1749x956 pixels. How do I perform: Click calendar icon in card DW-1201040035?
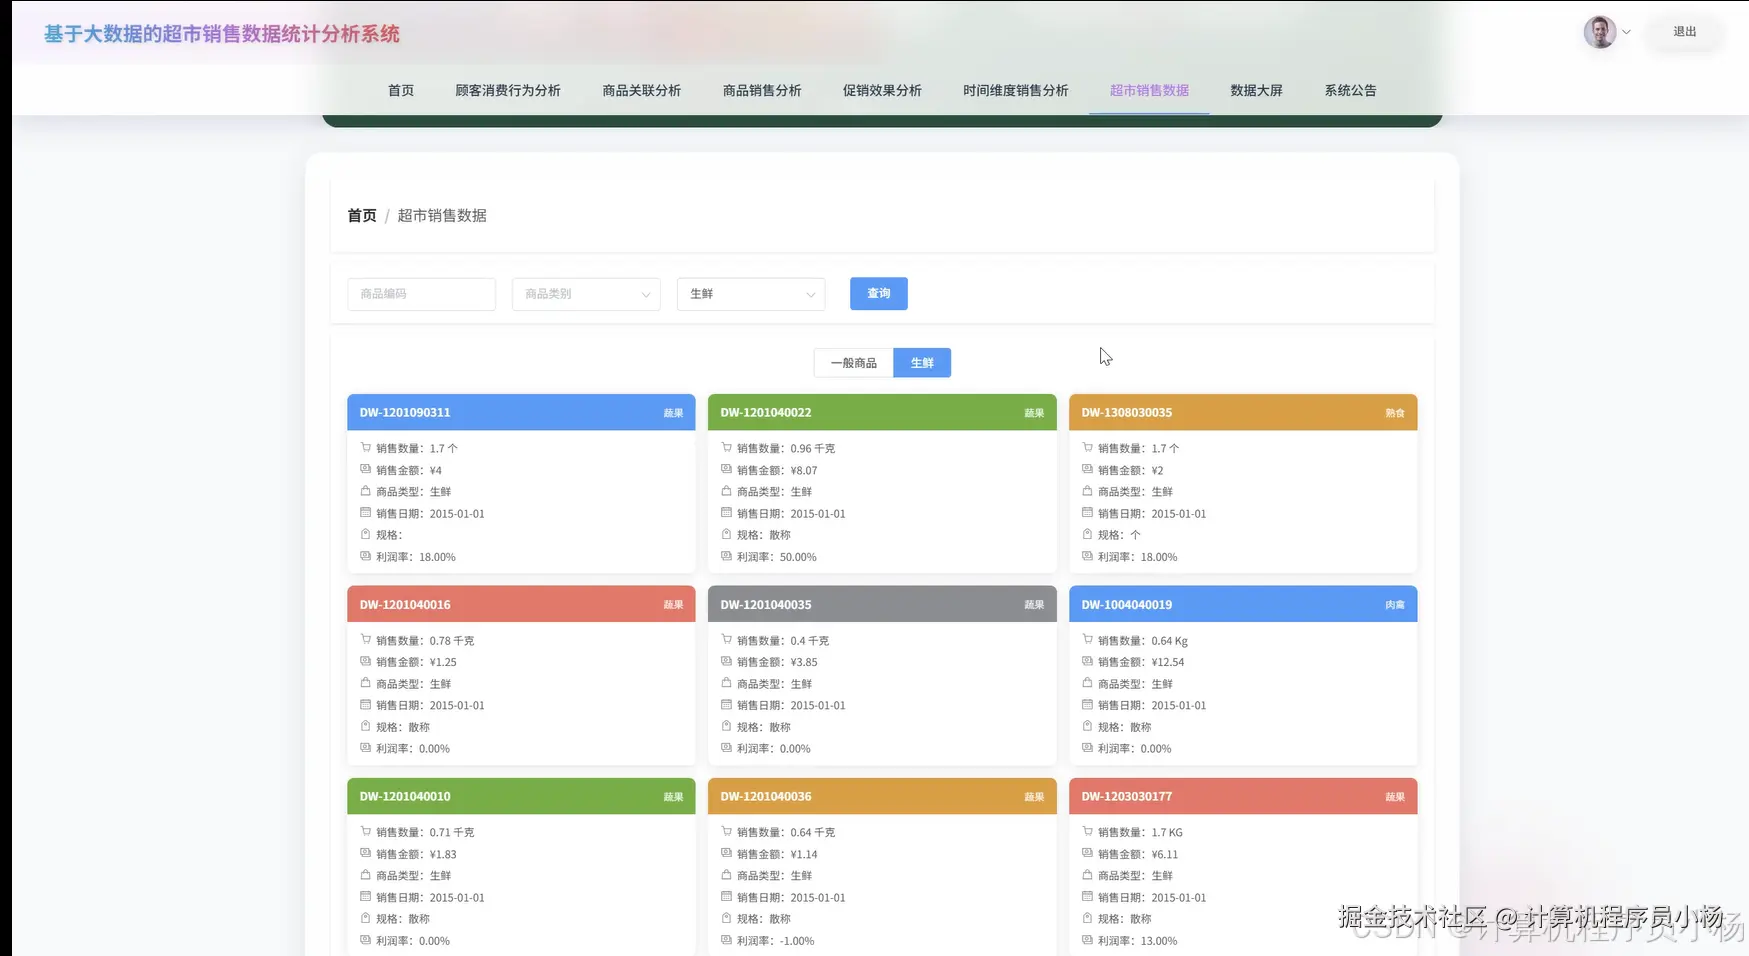(727, 705)
